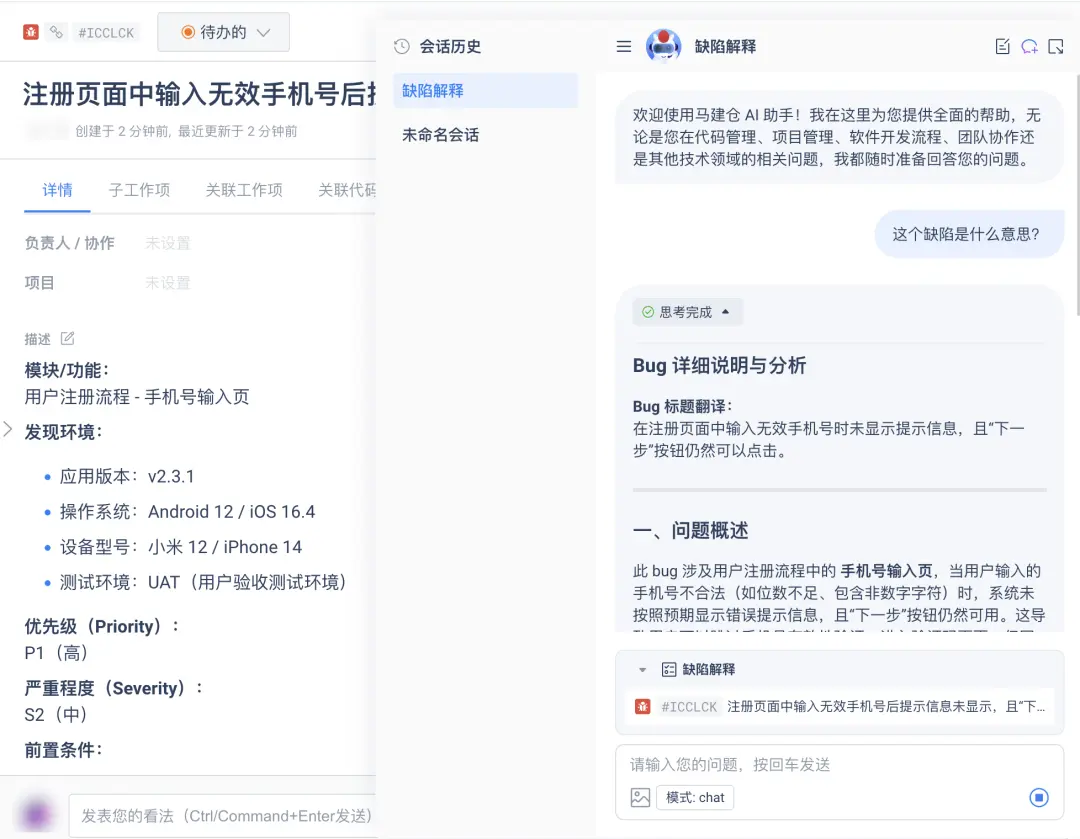Click the chat panel scrollbar
The width and height of the screenshot is (1080, 839).
(1077, 193)
